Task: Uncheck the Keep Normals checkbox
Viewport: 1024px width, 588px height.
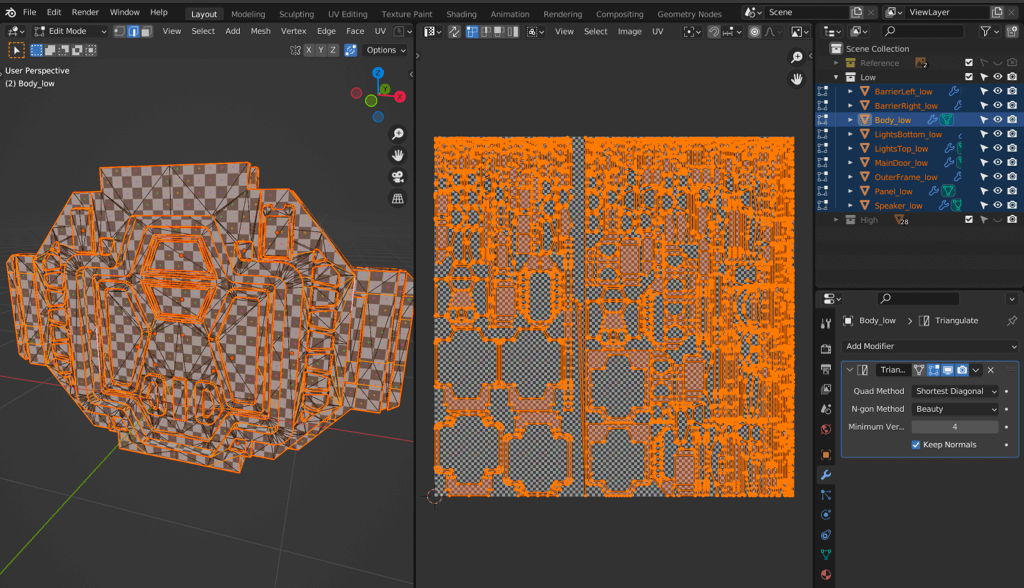Action: (x=916, y=445)
